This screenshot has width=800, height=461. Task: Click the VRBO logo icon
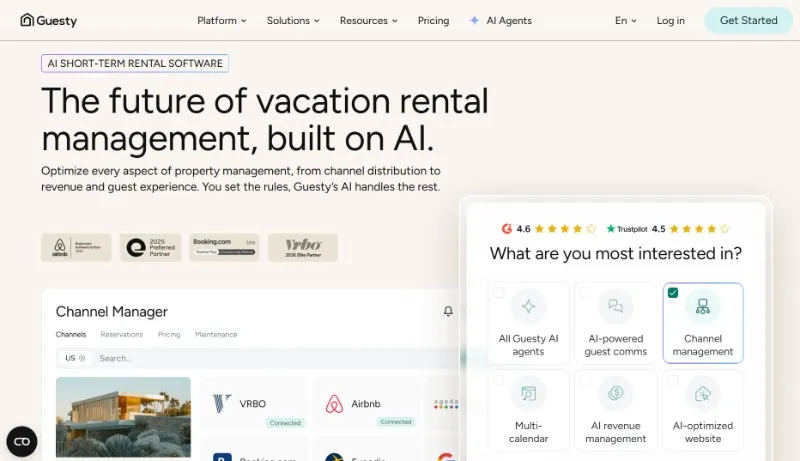222,403
